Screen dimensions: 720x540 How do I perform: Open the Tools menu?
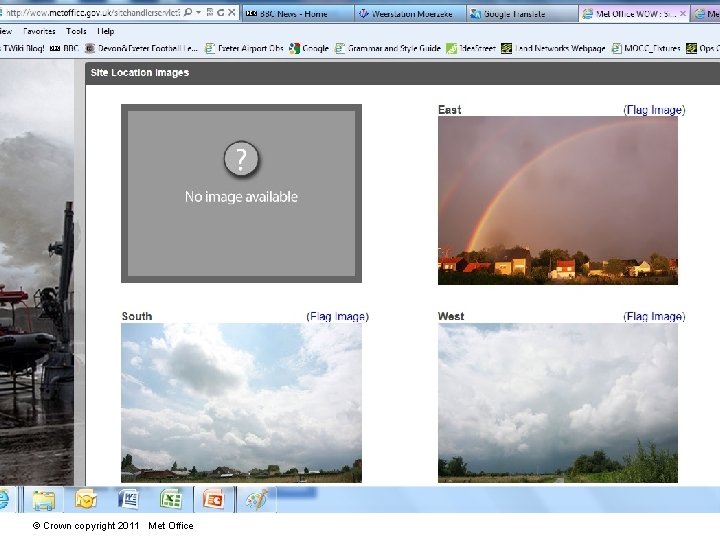coord(76,31)
